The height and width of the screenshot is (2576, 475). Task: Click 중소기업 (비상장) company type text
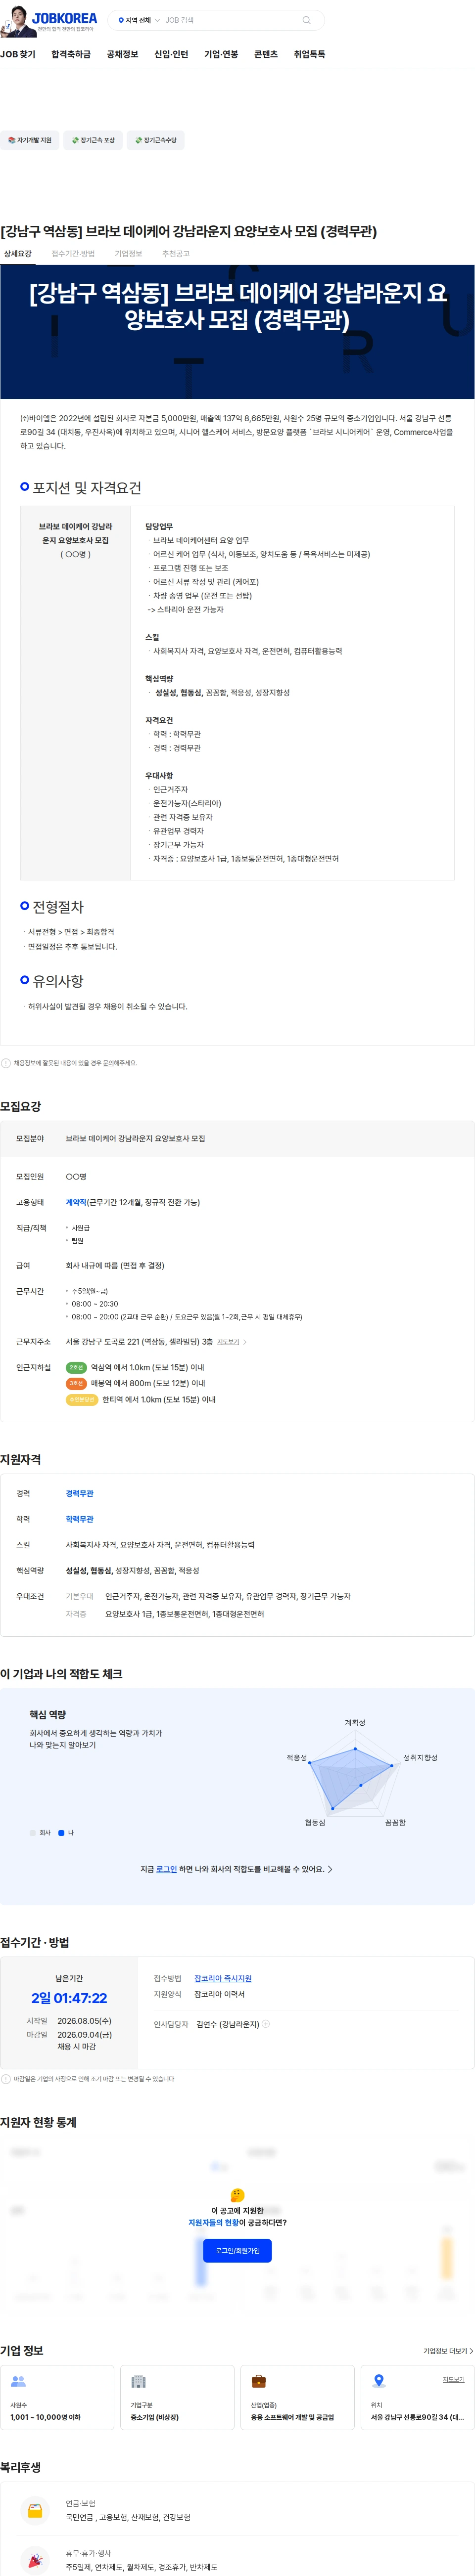click(x=155, y=2417)
